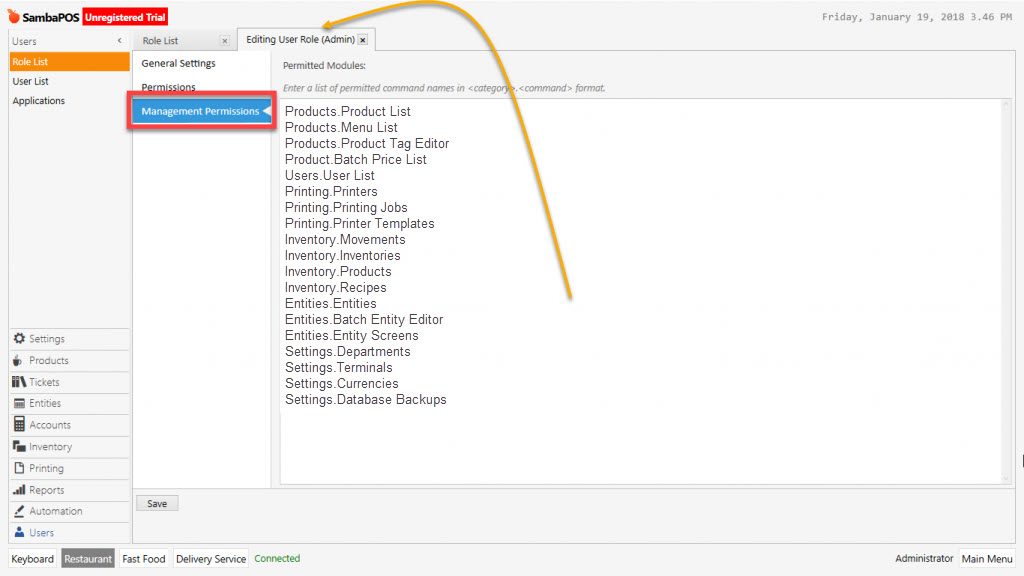Screen dimensions: 1024x576
Task: Click the Product.Batch Price List line
Action: tap(355, 159)
